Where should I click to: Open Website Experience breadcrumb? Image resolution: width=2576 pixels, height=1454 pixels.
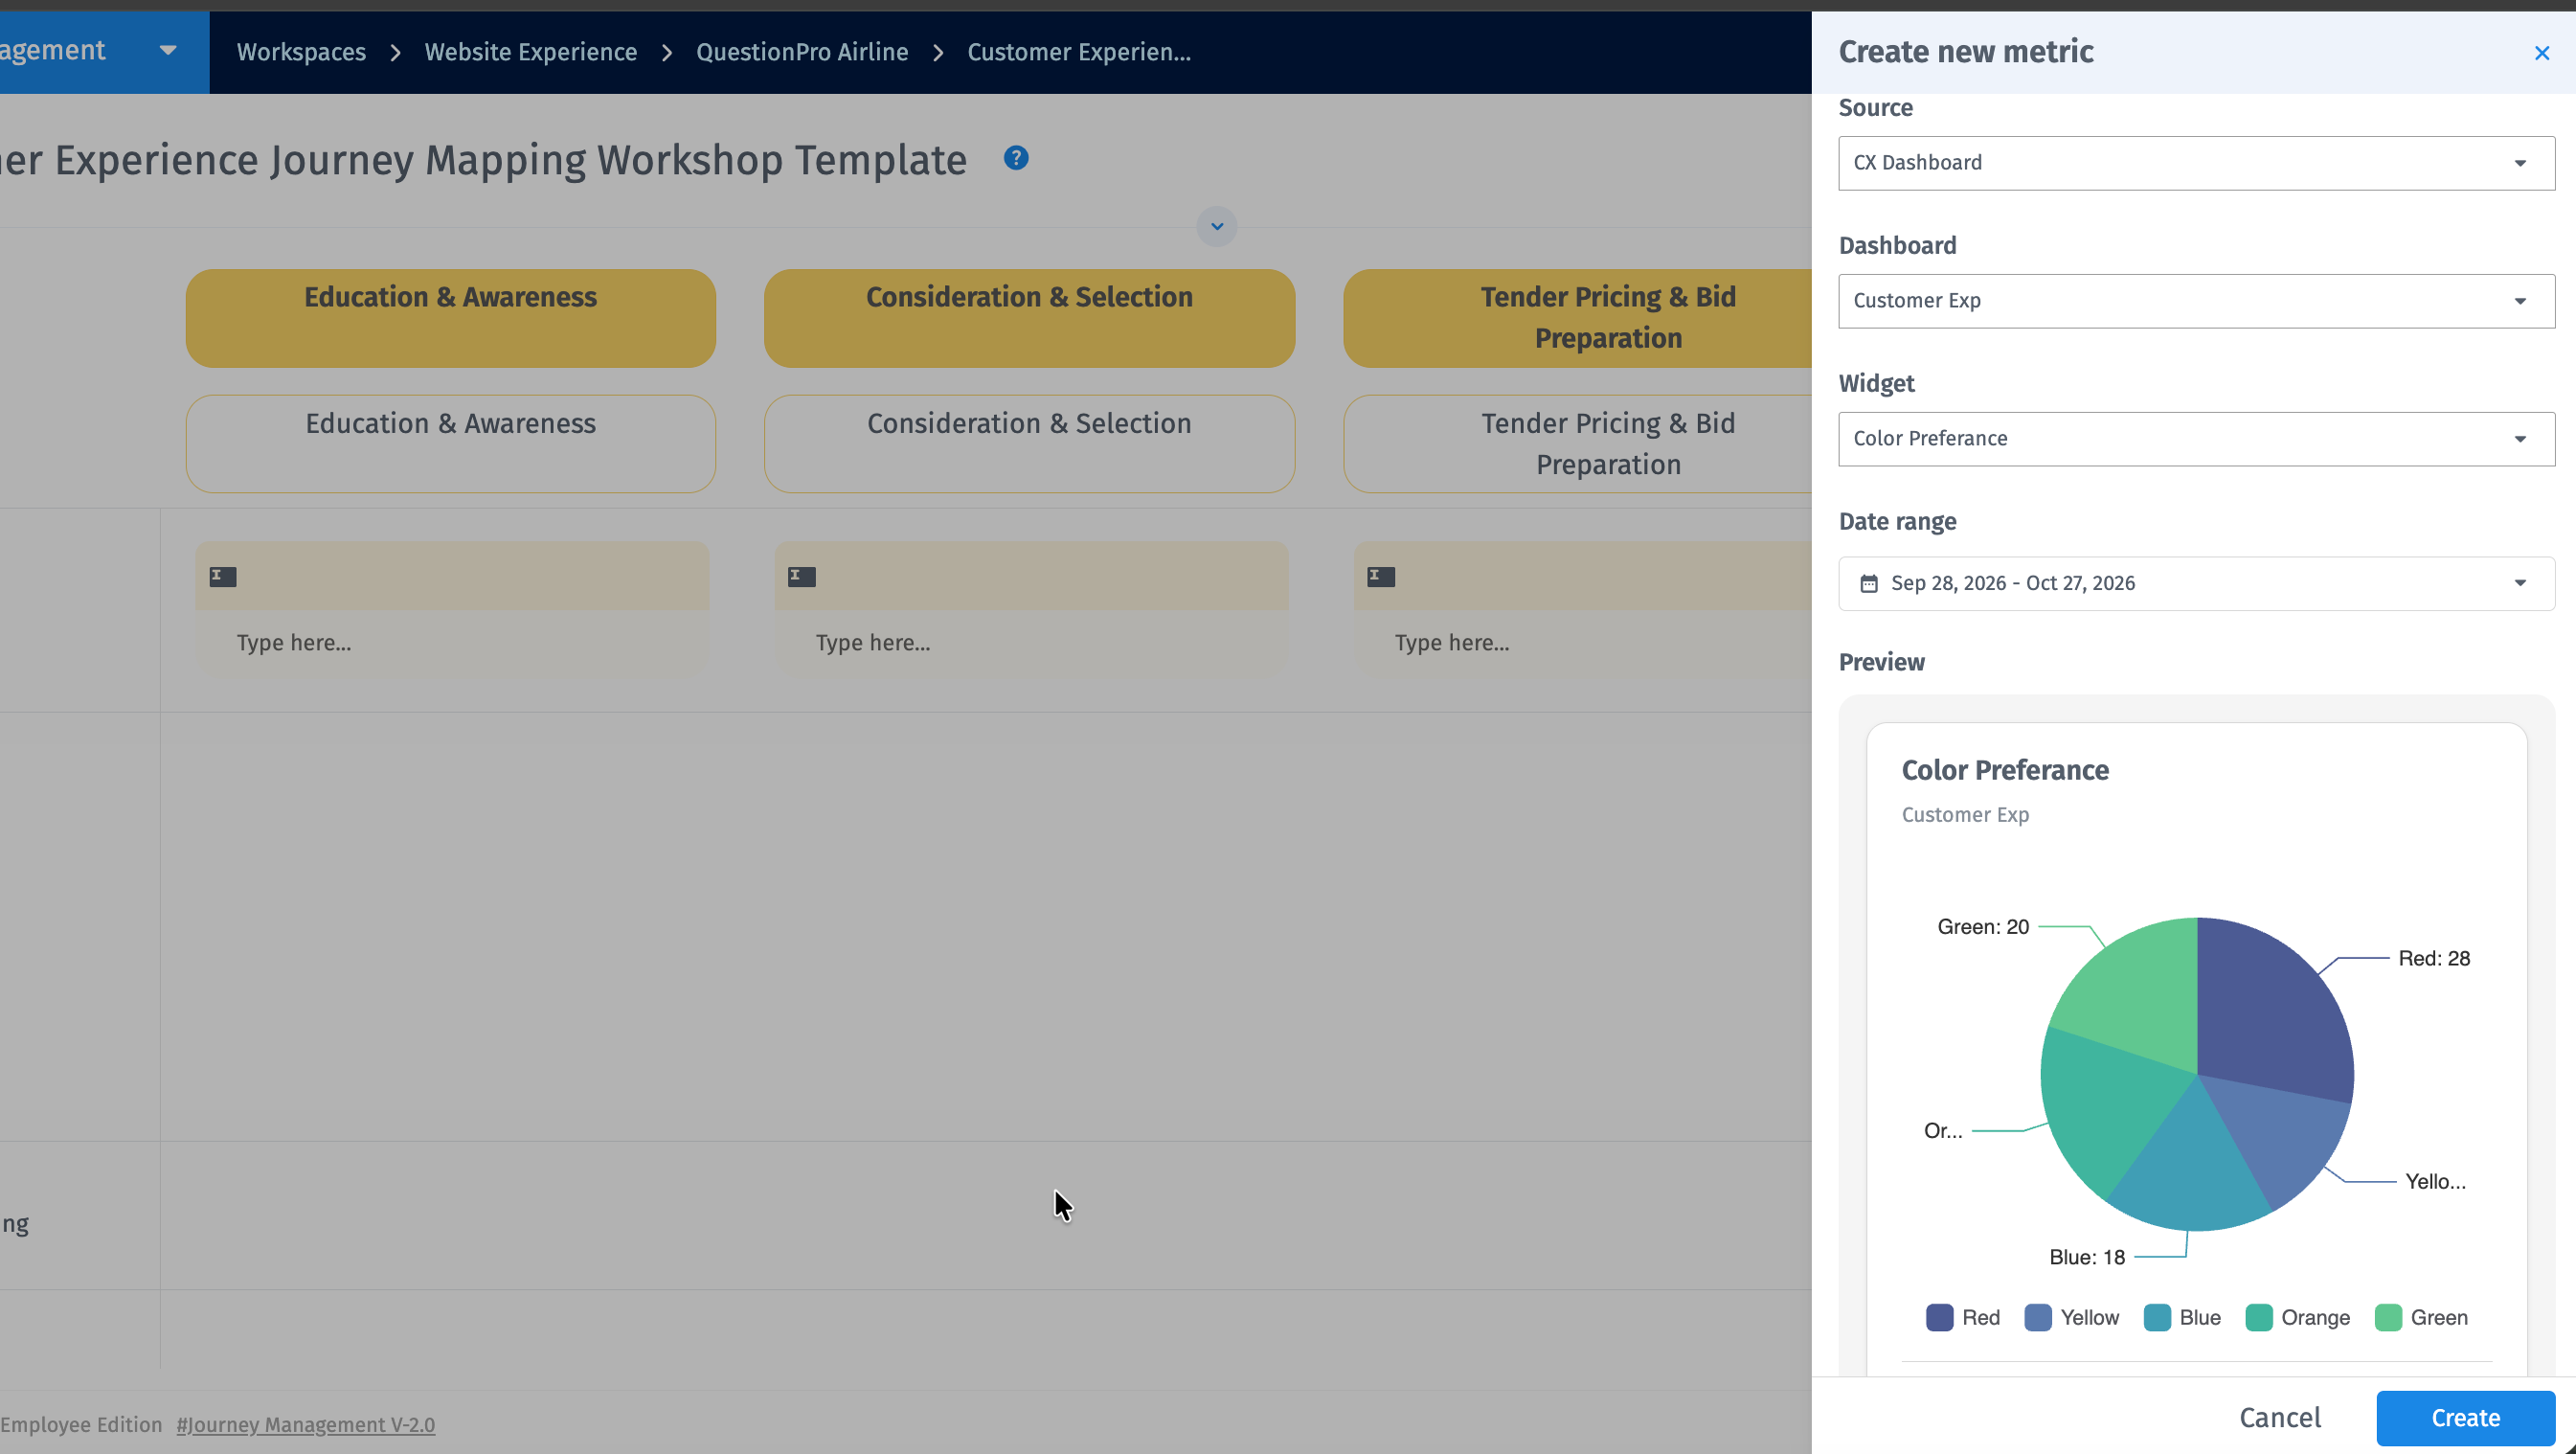[531, 52]
